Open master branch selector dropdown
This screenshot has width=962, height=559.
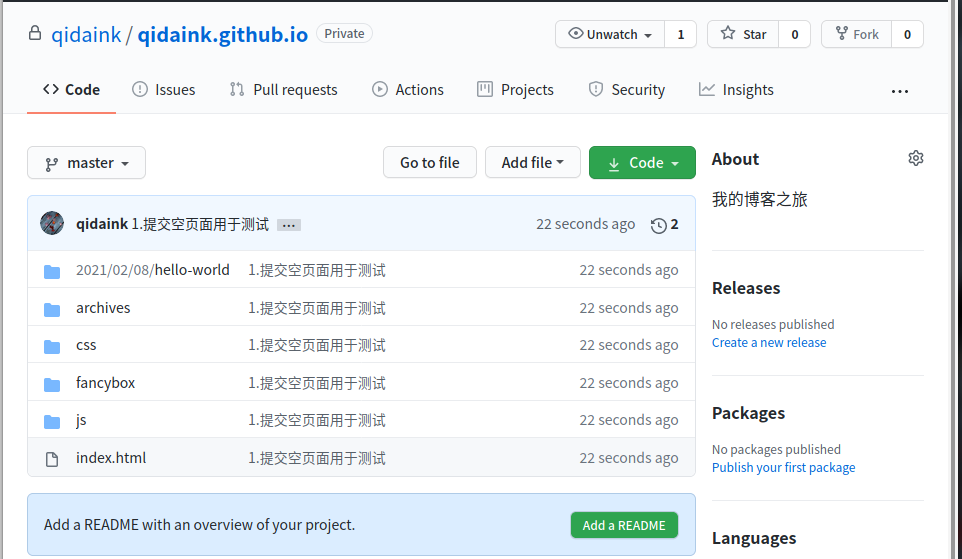pyautogui.click(x=87, y=163)
